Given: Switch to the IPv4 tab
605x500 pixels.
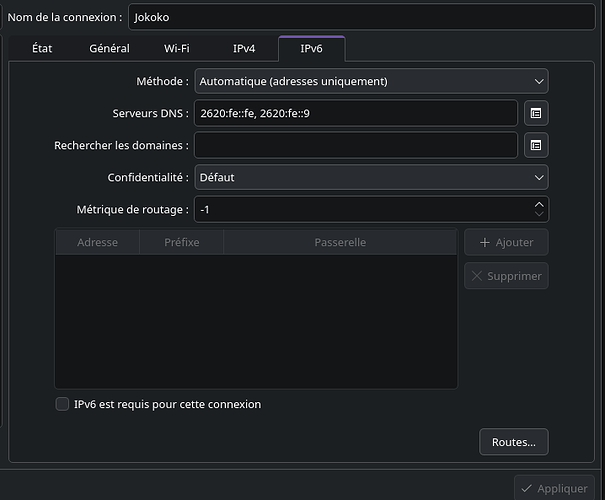Looking at the screenshot, I should (x=244, y=49).
